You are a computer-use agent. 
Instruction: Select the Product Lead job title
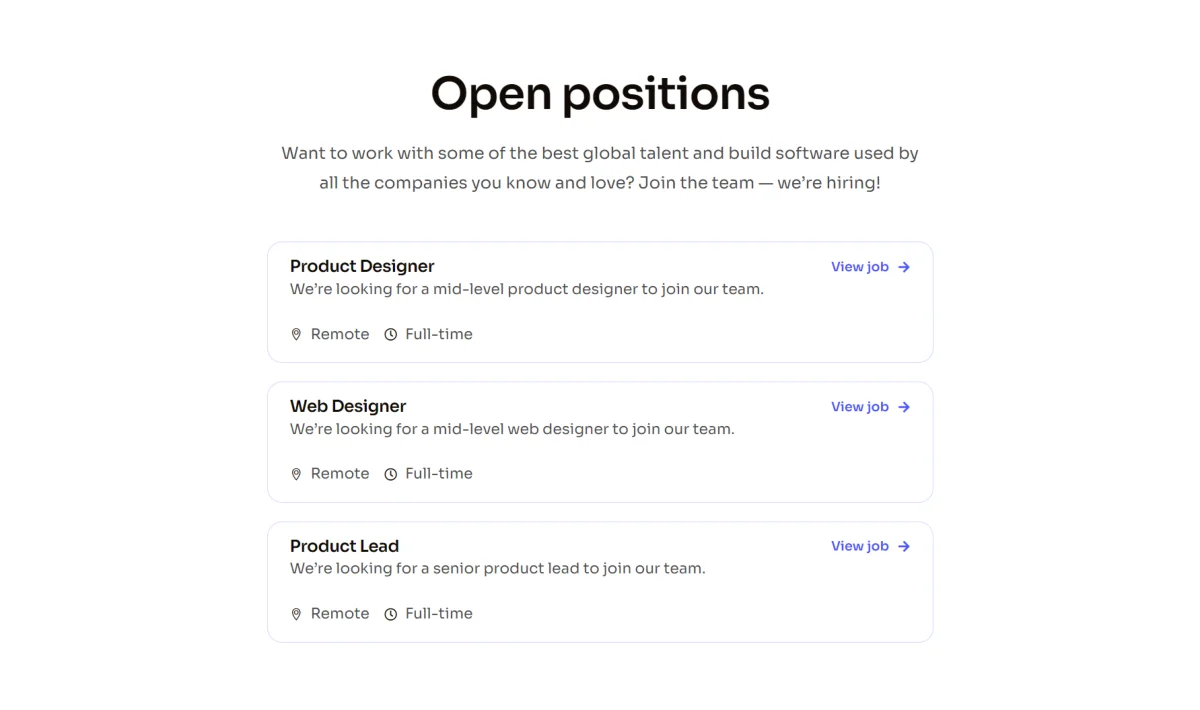(344, 546)
